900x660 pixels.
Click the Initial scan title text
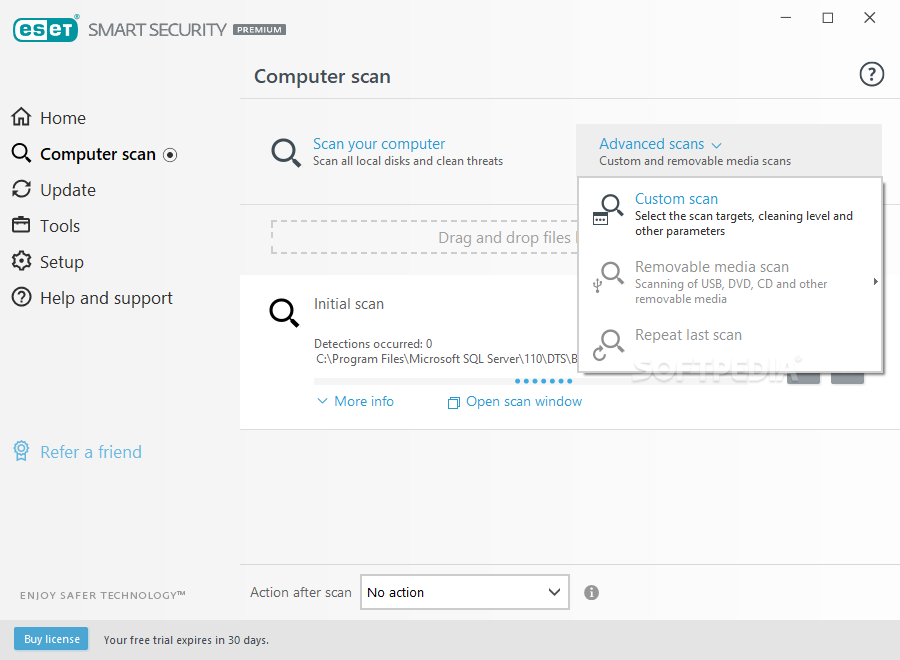click(x=349, y=304)
